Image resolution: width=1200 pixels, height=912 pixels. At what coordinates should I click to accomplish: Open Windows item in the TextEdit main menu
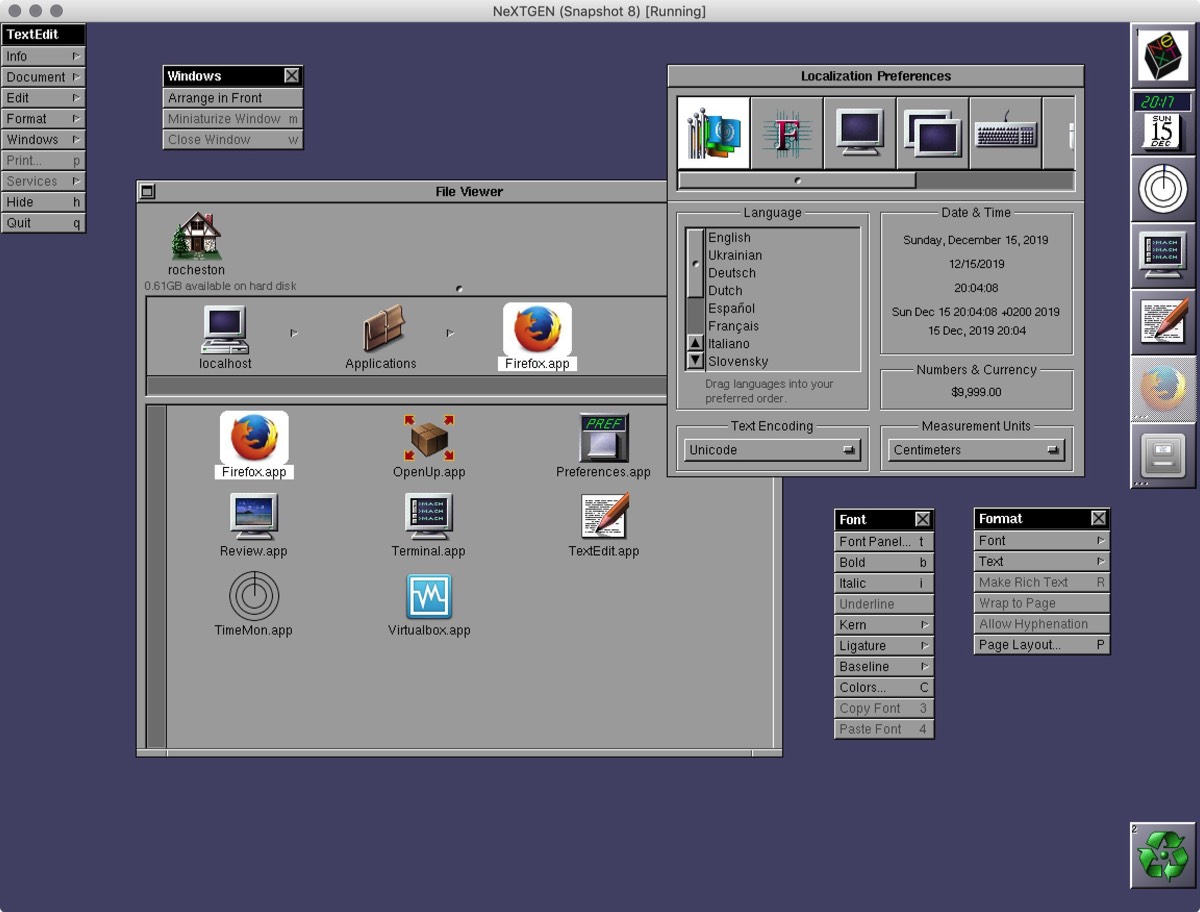coord(43,140)
